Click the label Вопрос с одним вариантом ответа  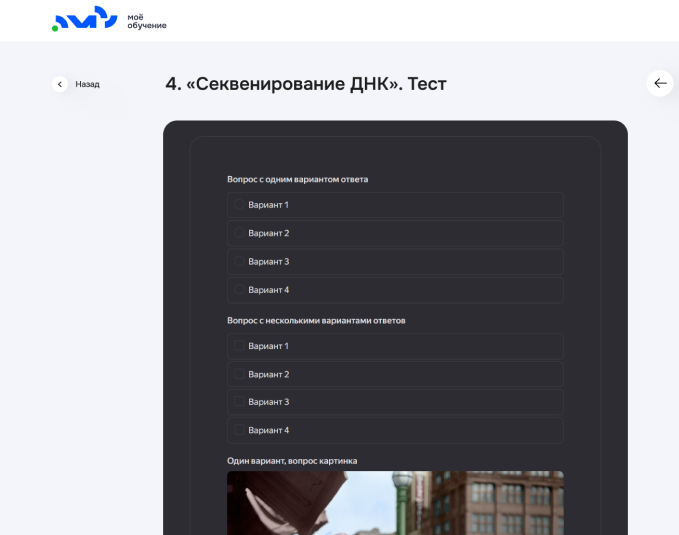click(x=297, y=179)
